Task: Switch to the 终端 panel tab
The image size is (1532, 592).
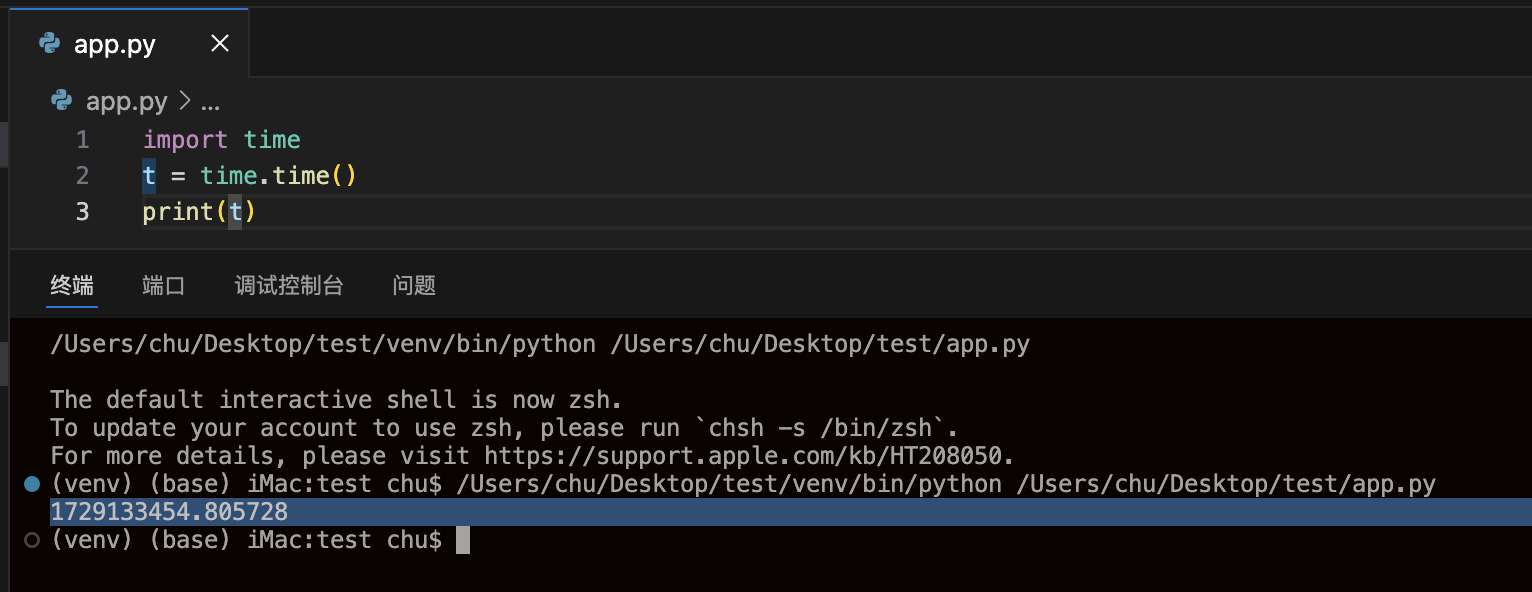Action: (x=72, y=285)
